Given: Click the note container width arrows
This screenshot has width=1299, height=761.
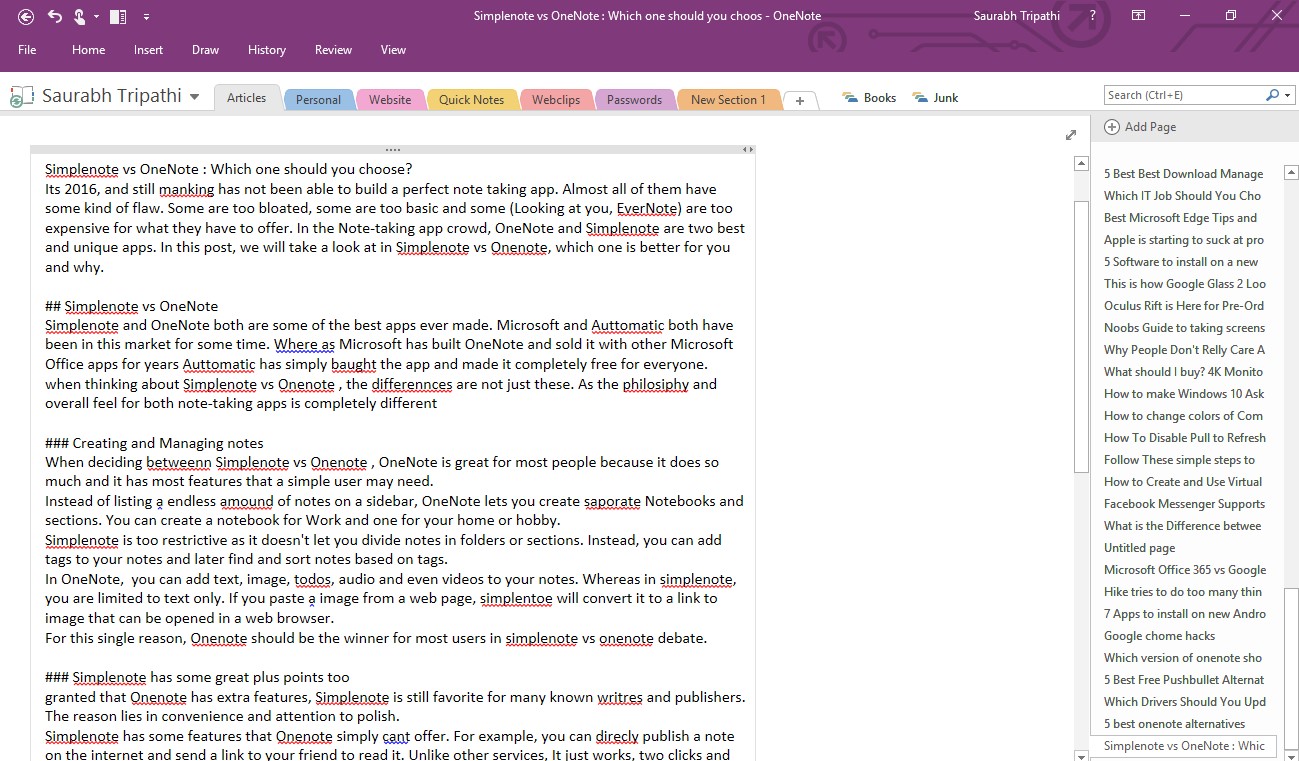Looking at the screenshot, I should coord(747,149).
